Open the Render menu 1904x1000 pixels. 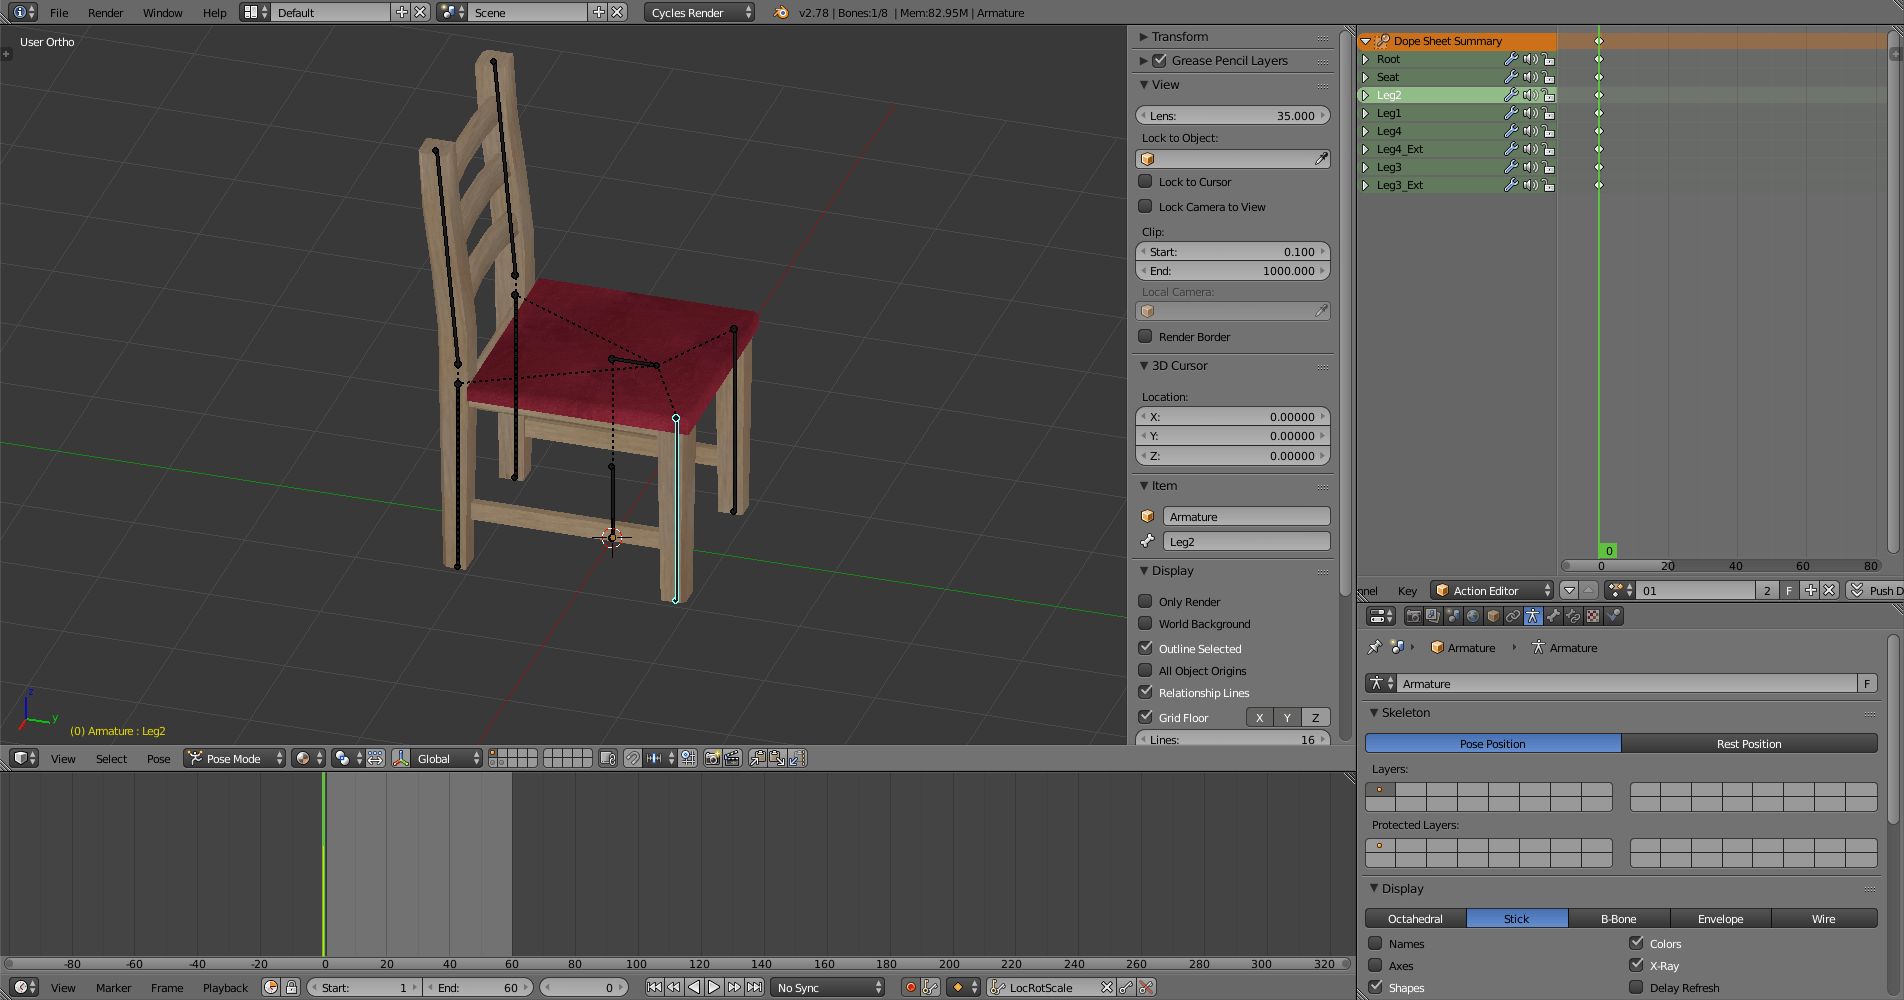click(x=105, y=13)
